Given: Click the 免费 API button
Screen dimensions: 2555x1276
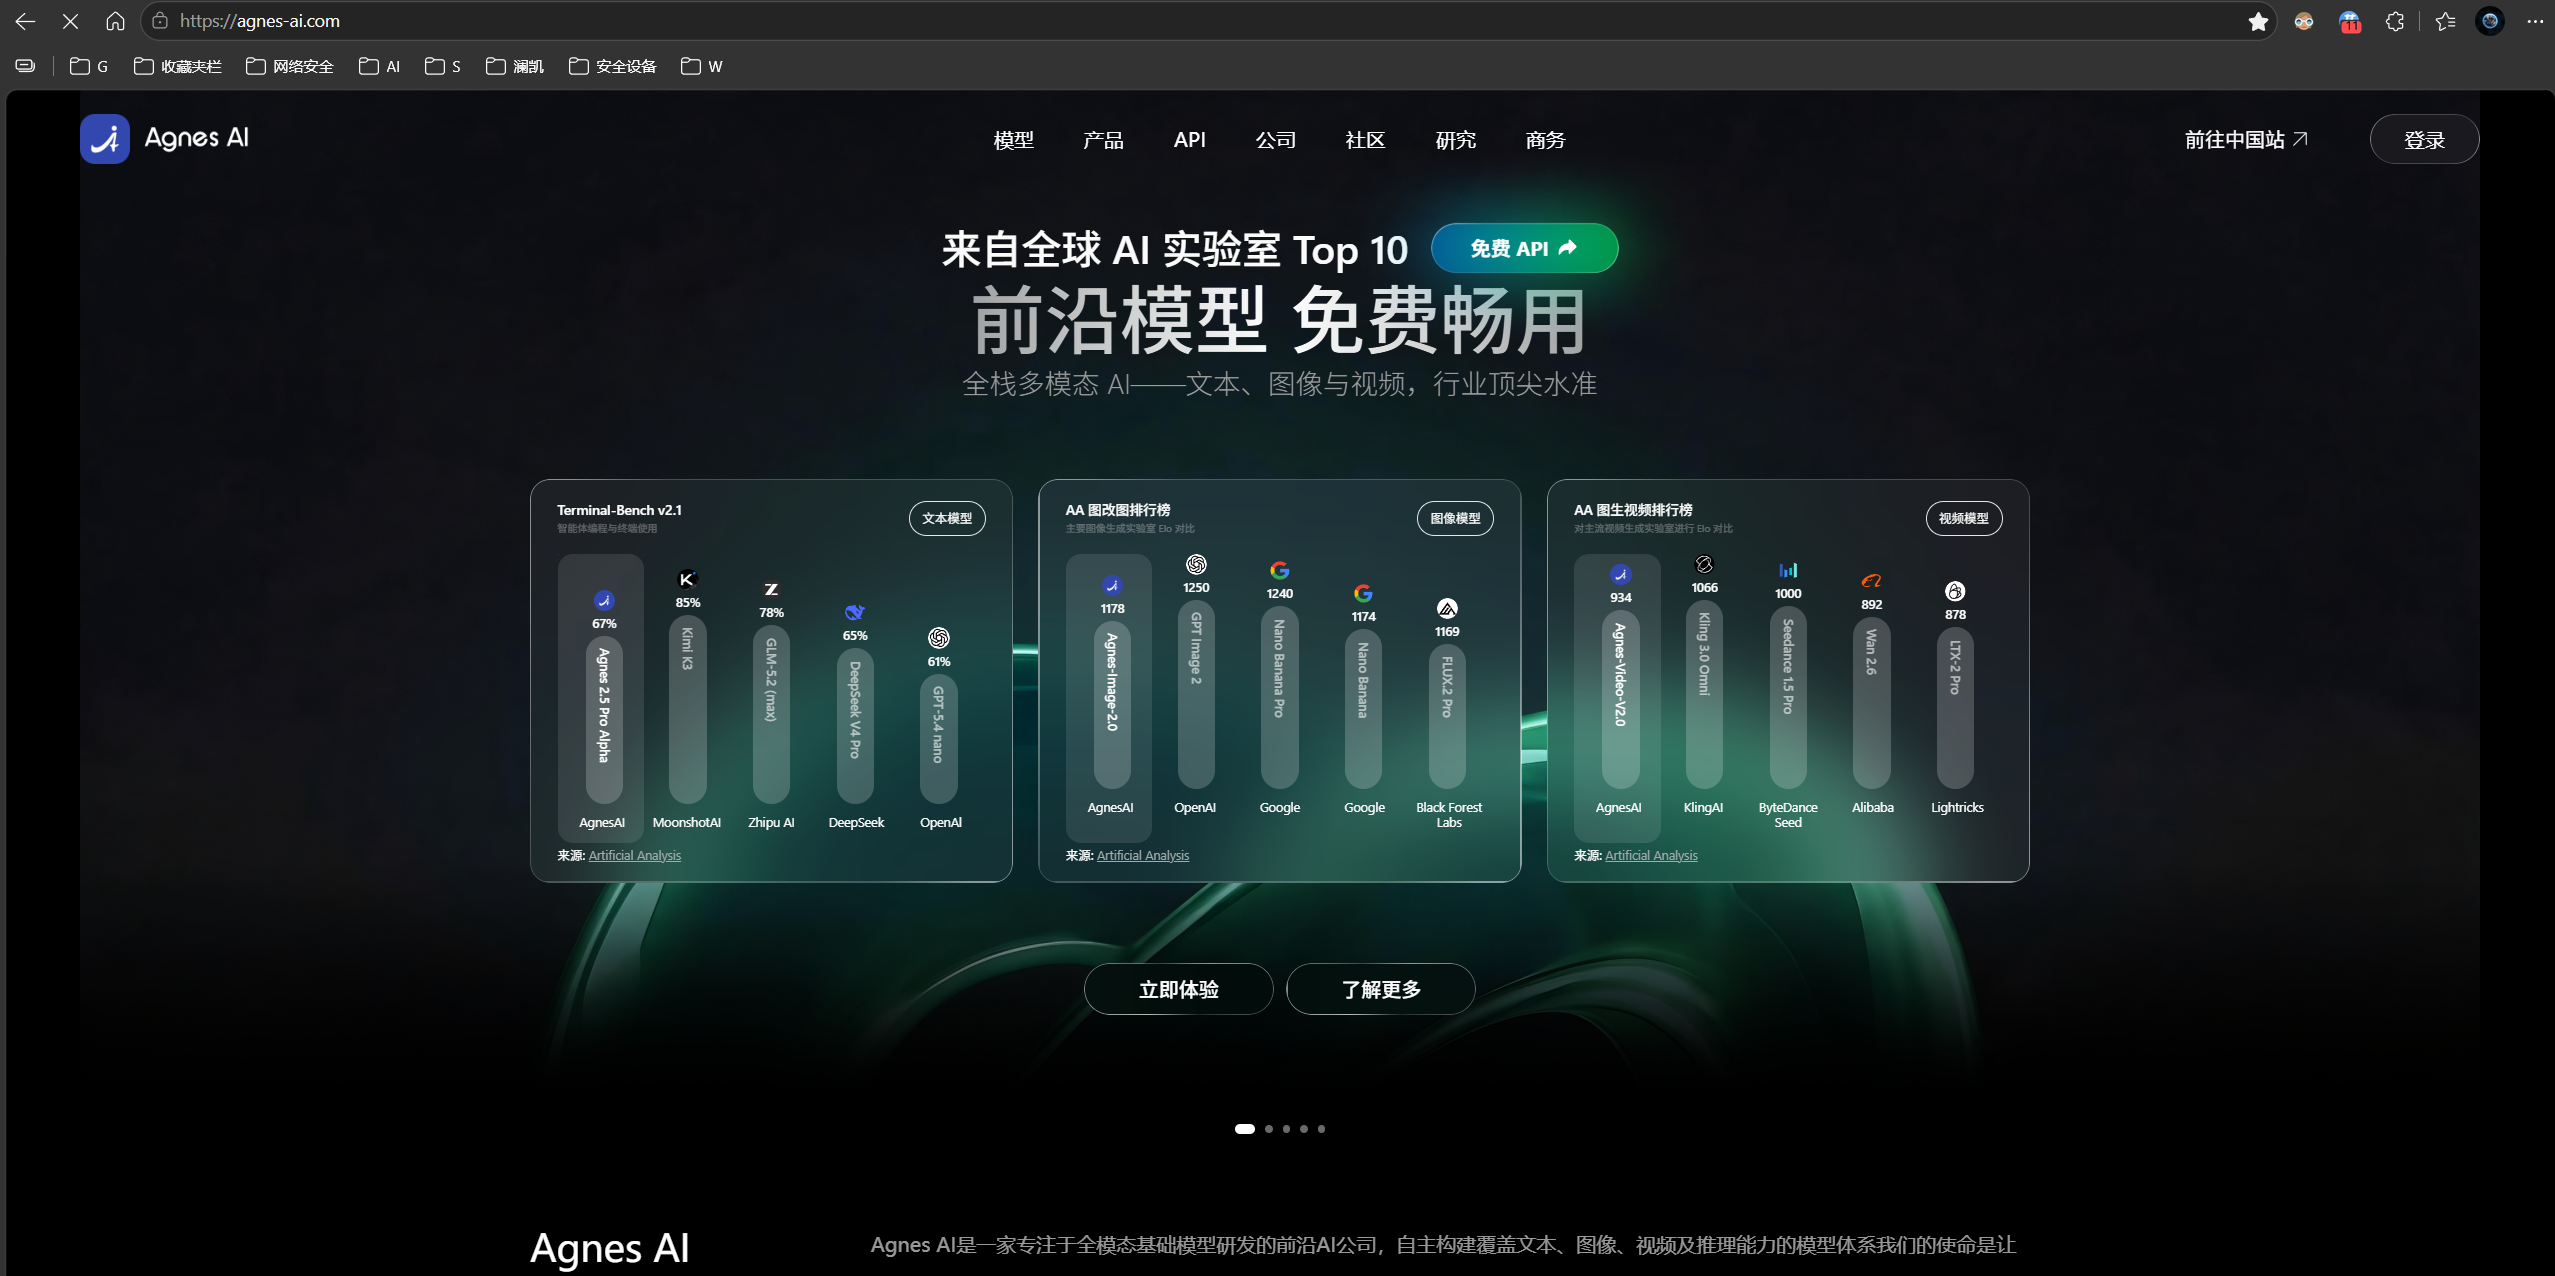Looking at the screenshot, I should pyautogui.click(x=1524, y=248).
